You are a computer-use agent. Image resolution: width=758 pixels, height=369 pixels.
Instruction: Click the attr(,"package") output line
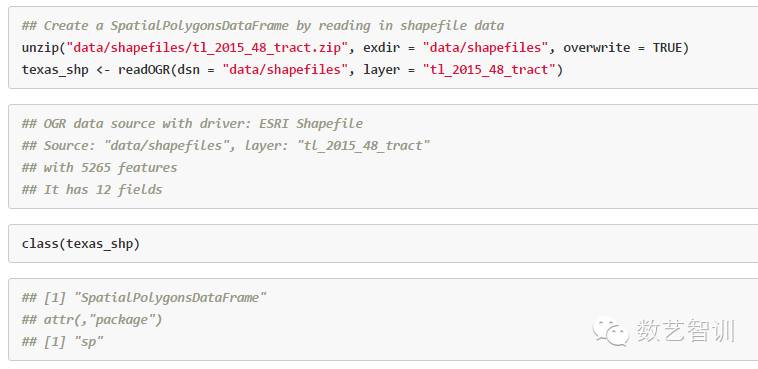(92, 320)
